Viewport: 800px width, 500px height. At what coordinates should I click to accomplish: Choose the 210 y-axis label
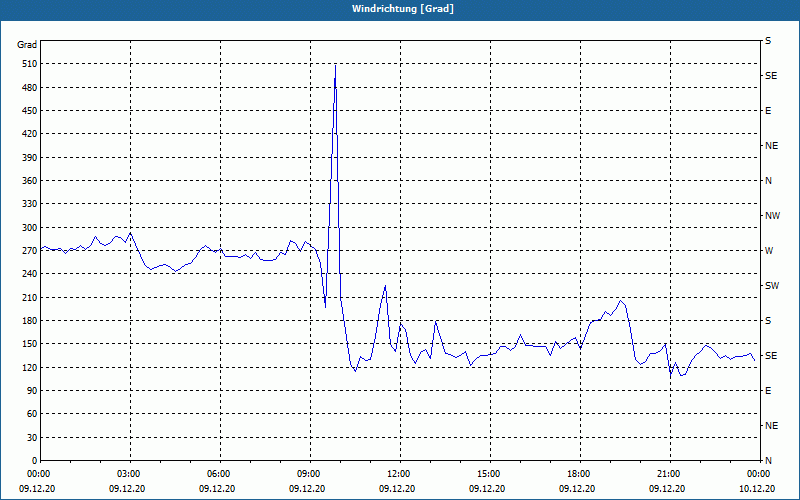coord(30,297)
